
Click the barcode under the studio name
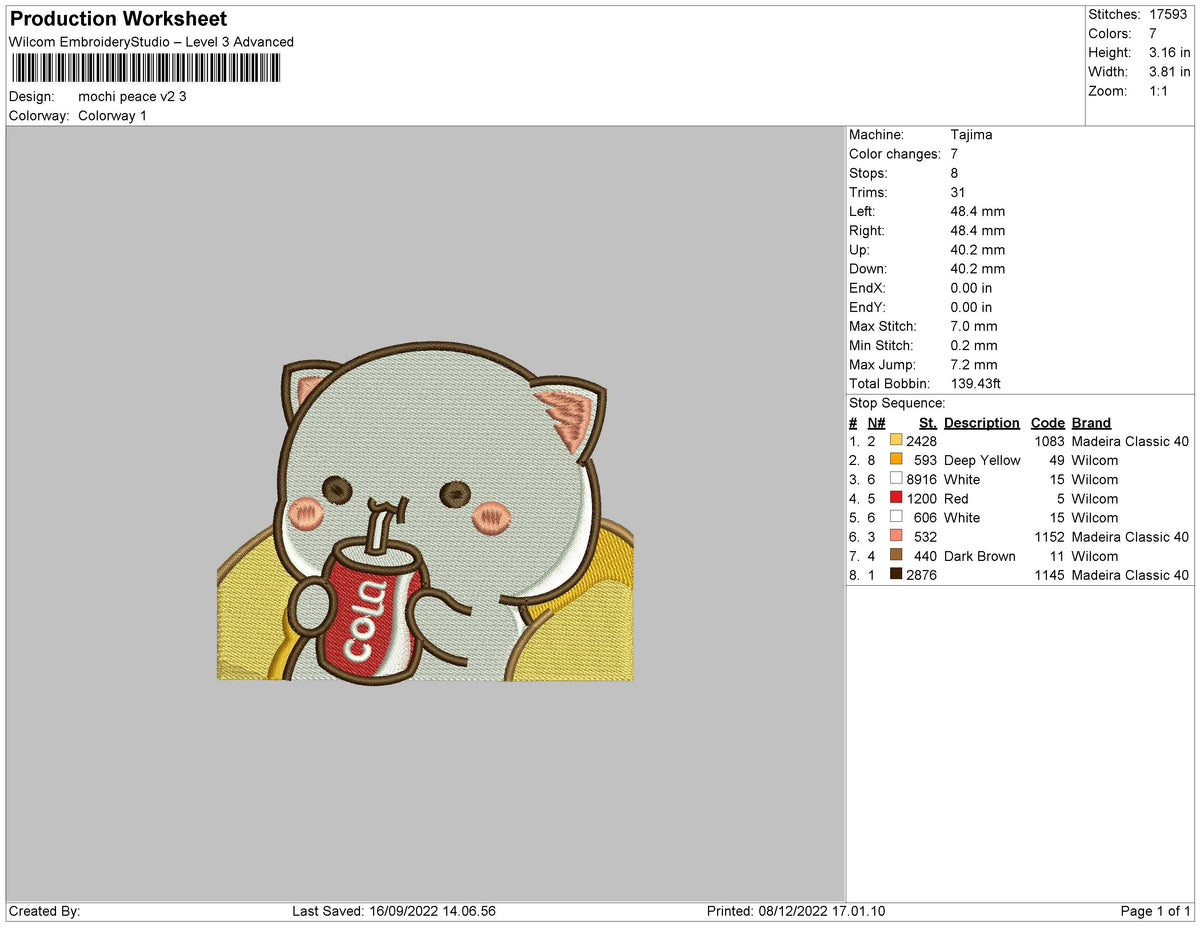coord(145,68)
